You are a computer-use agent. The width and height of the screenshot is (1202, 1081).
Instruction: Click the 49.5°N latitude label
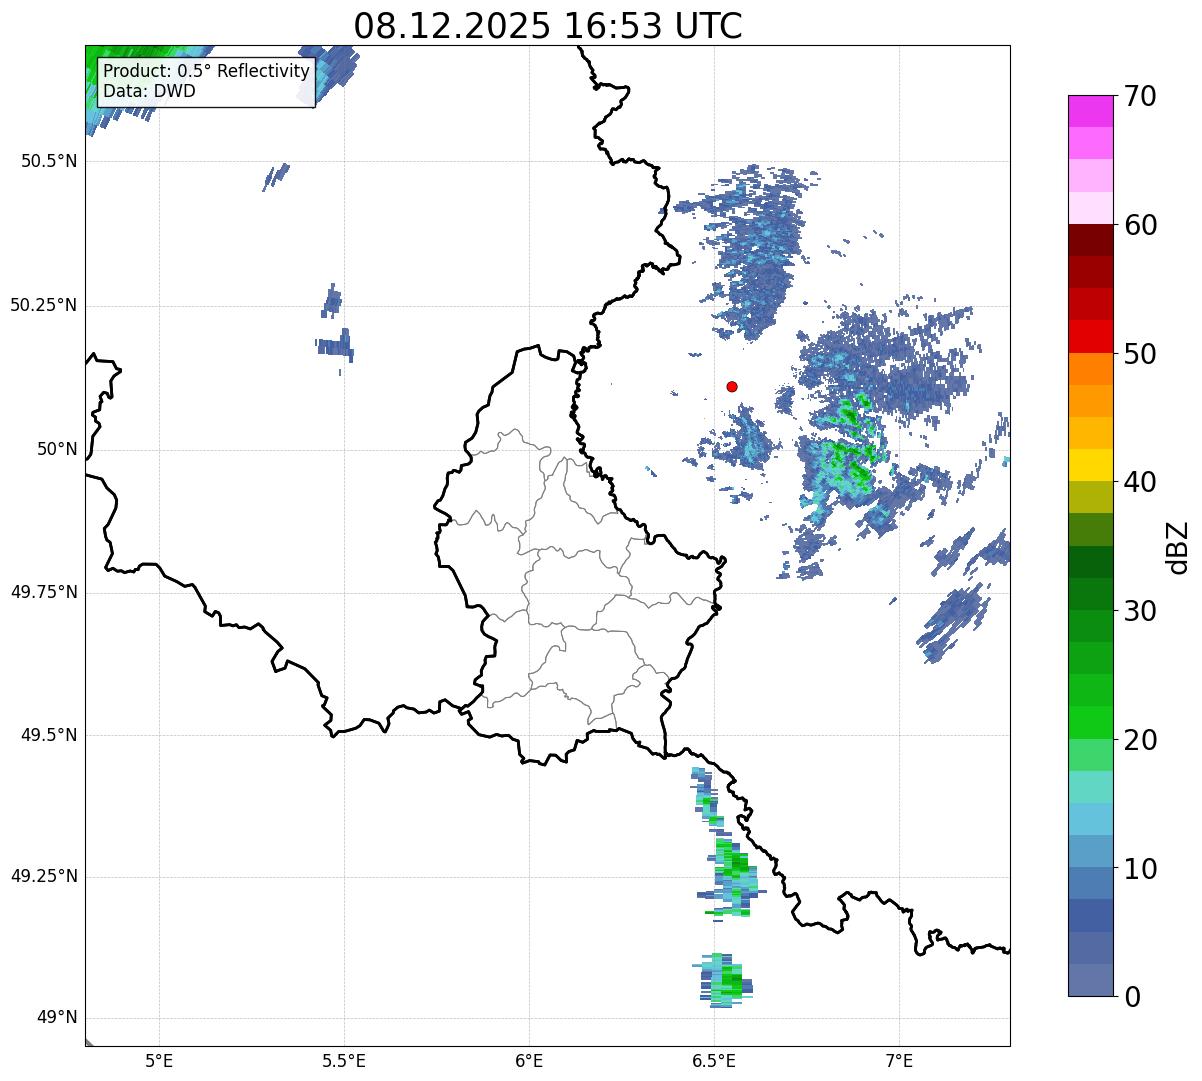(49, 735)
